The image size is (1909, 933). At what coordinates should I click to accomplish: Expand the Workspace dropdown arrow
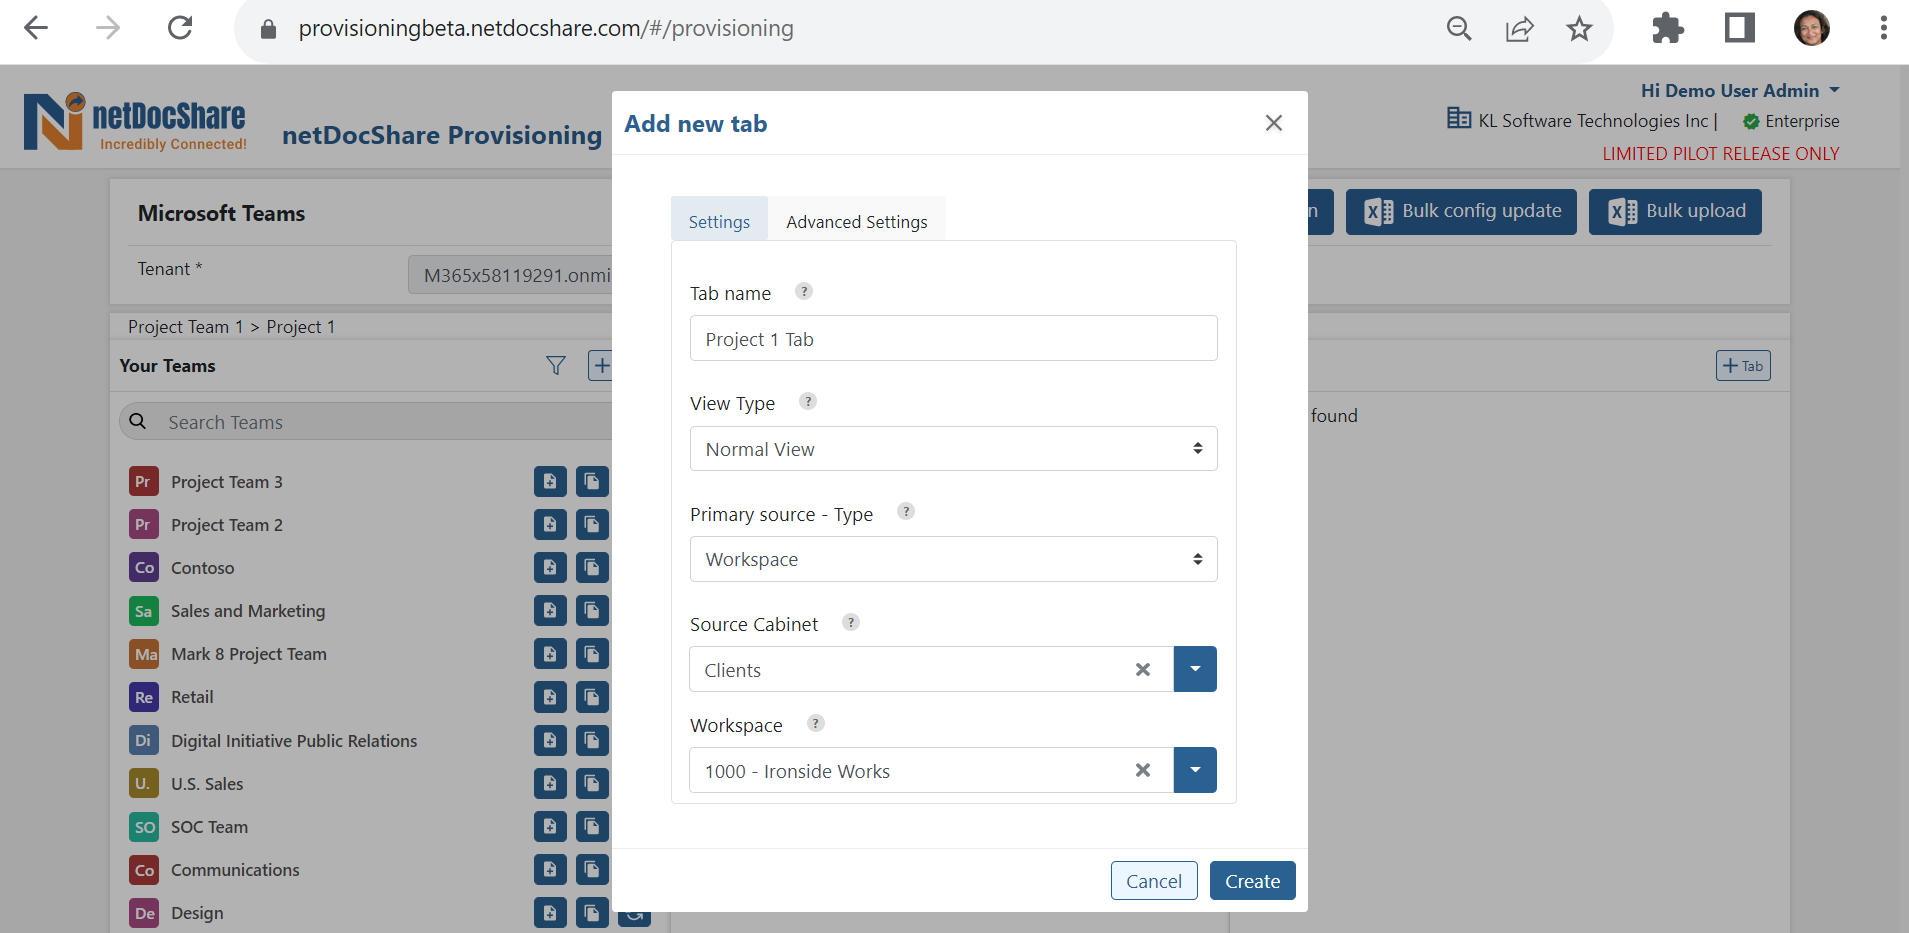click(1195, 770)
